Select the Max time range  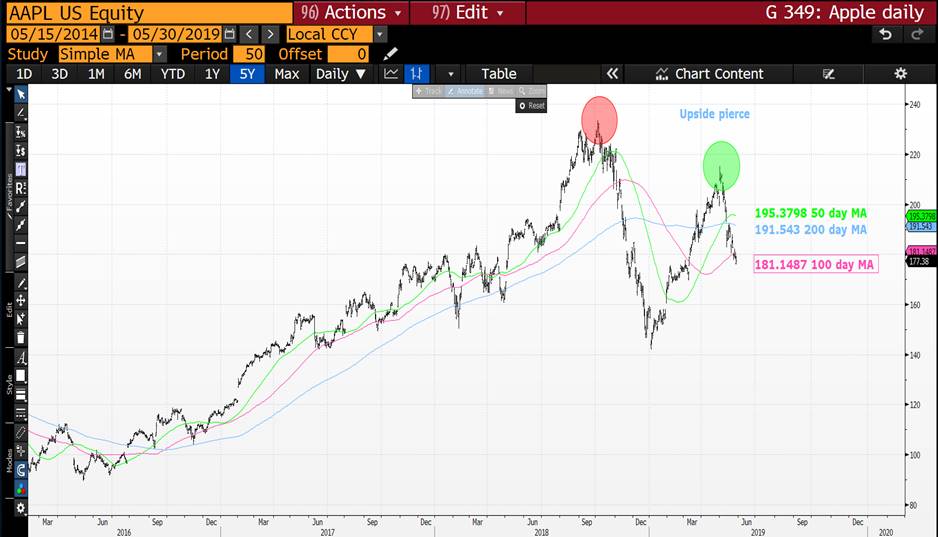[287, 74]
